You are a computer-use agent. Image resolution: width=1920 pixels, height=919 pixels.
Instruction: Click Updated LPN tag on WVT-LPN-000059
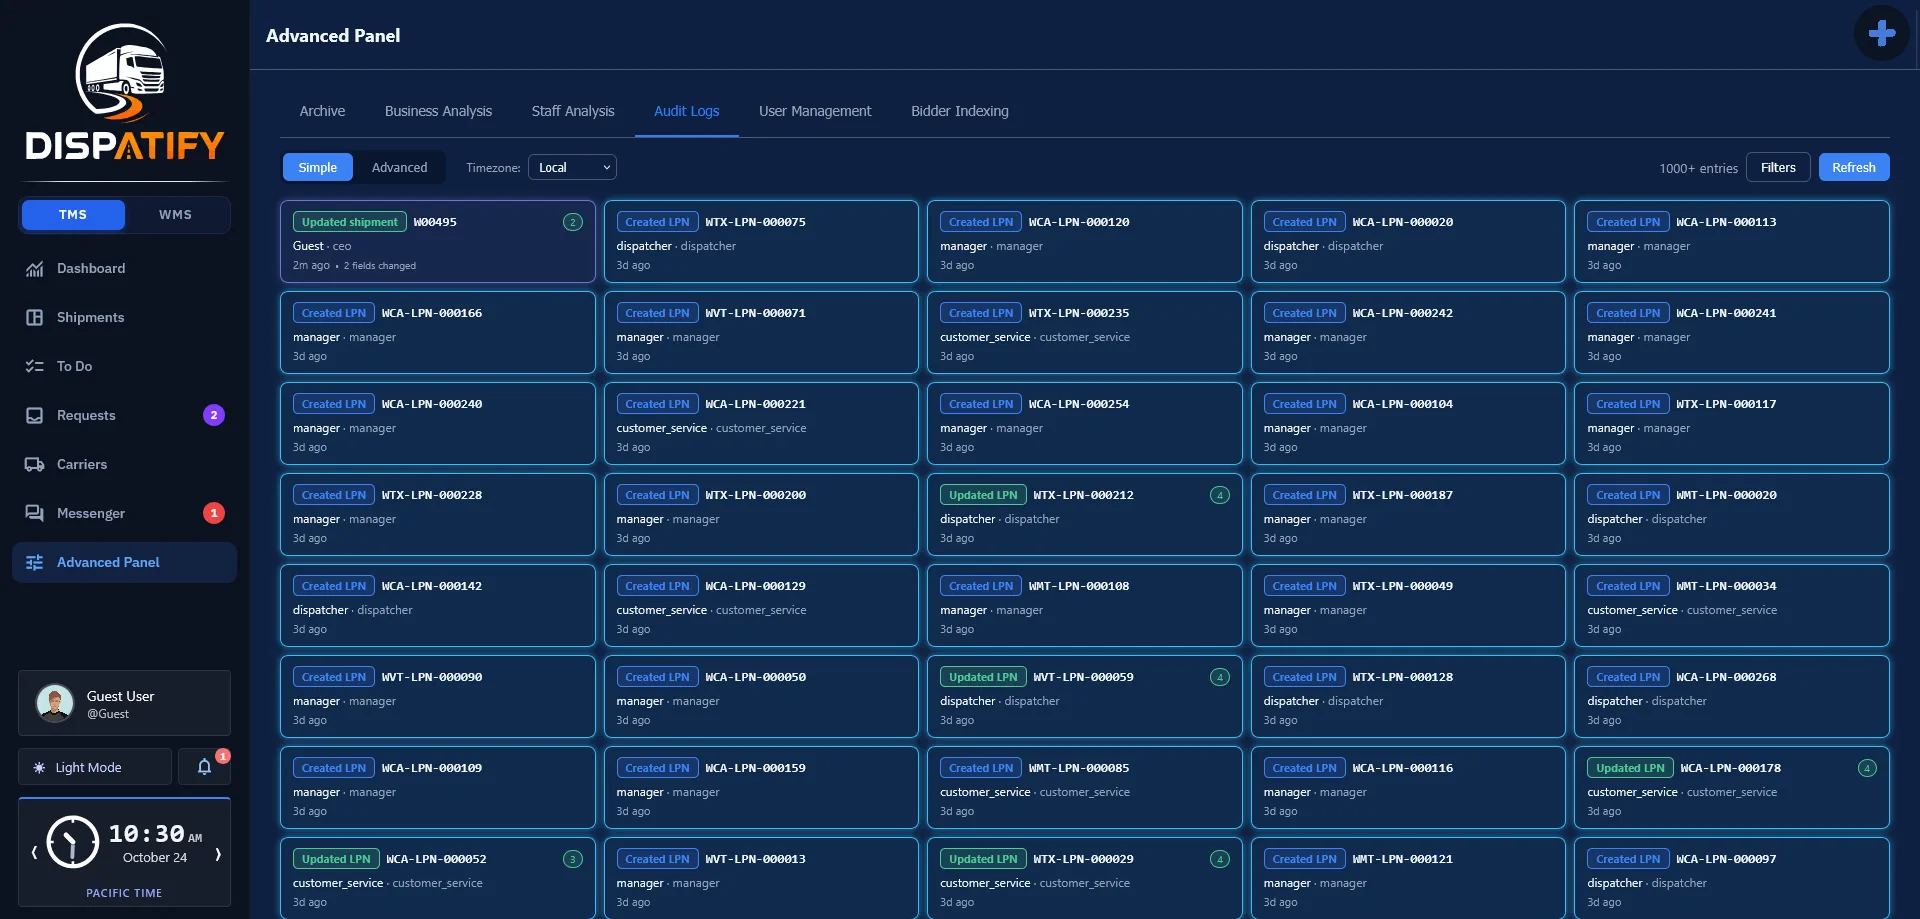[983, 677]
